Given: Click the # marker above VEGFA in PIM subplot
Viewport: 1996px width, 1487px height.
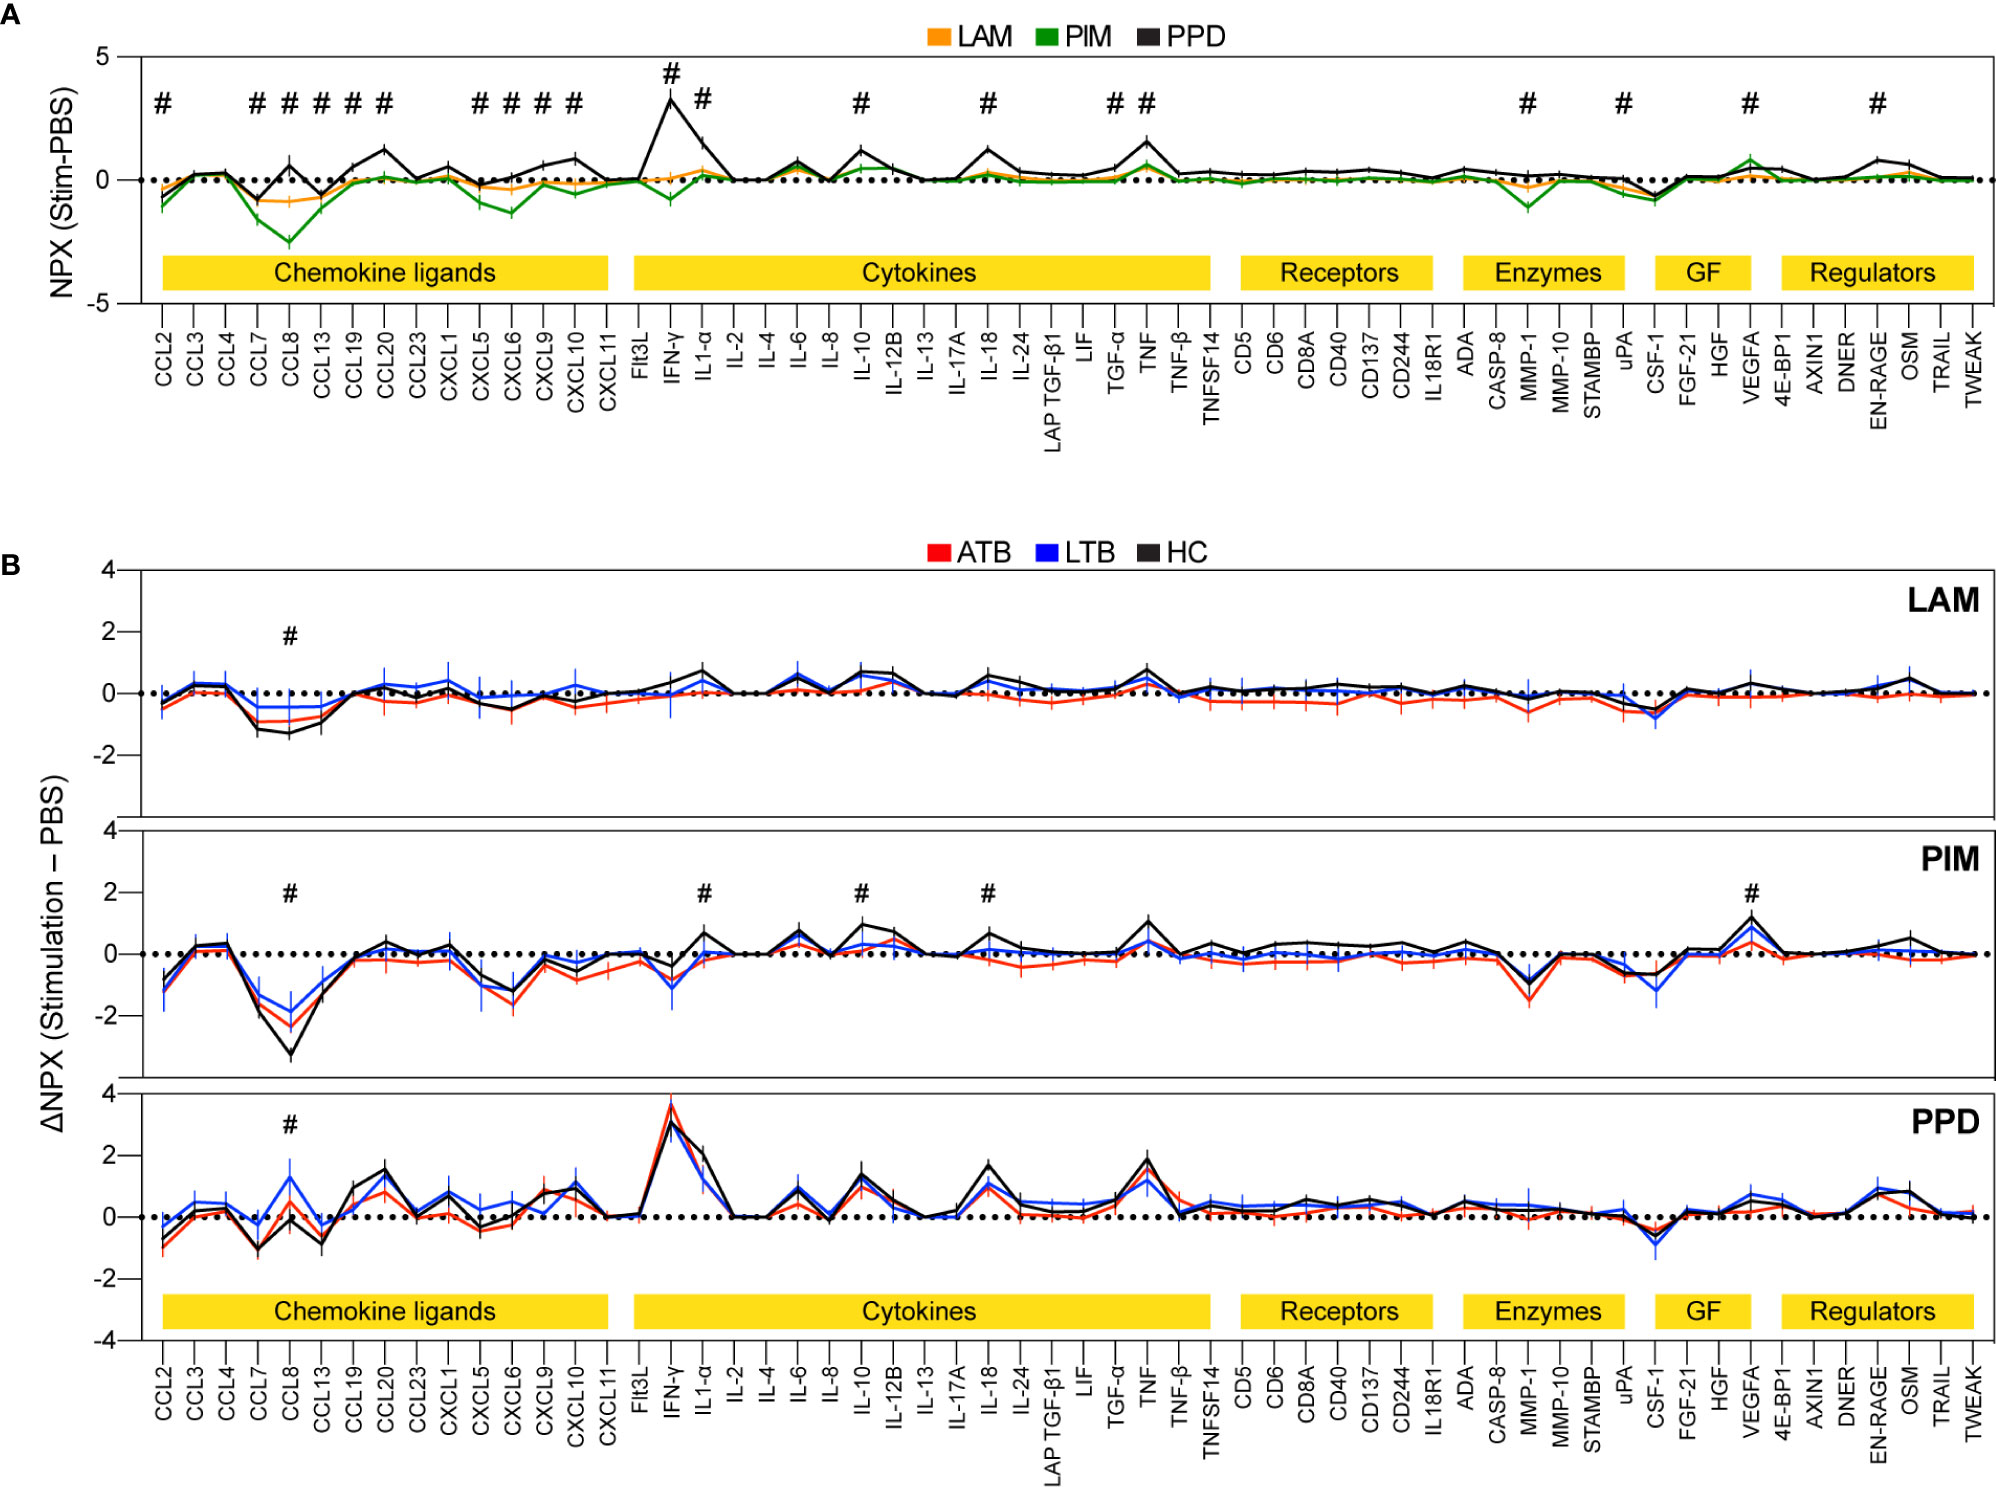Looking at the screenshot, I should pos(1751,893).
